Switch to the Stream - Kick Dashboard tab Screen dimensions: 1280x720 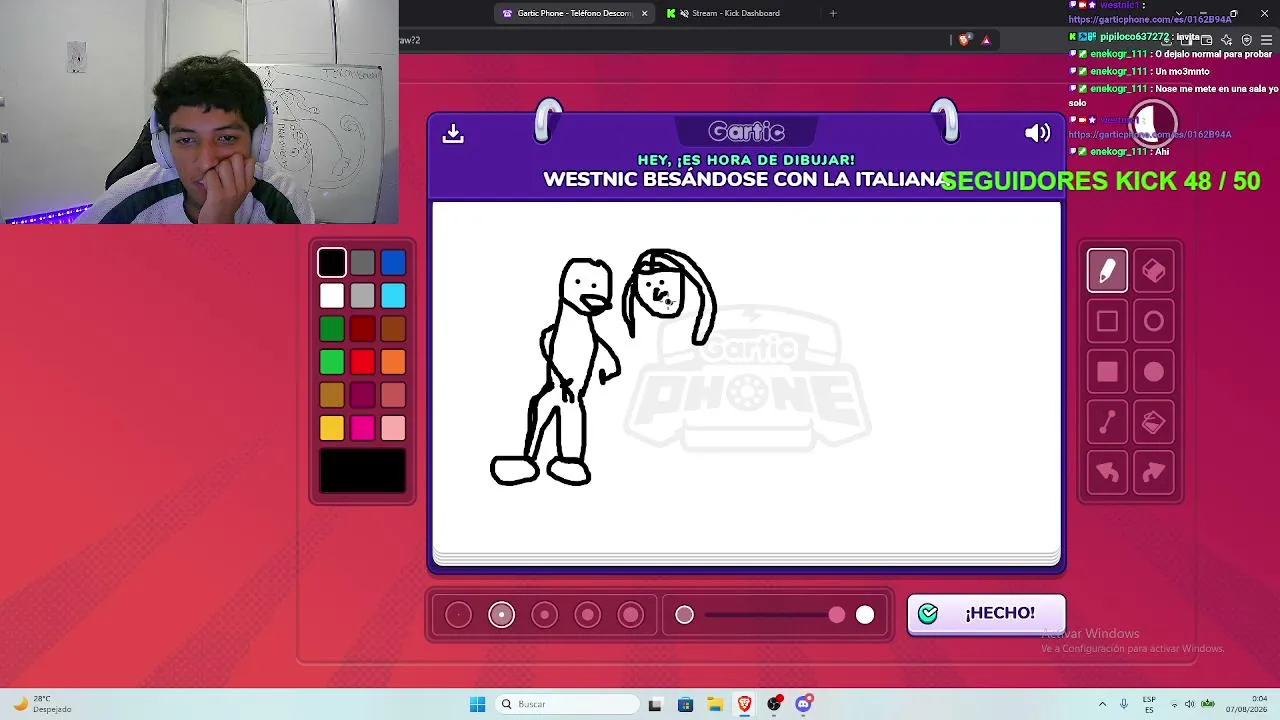(736, 13)
